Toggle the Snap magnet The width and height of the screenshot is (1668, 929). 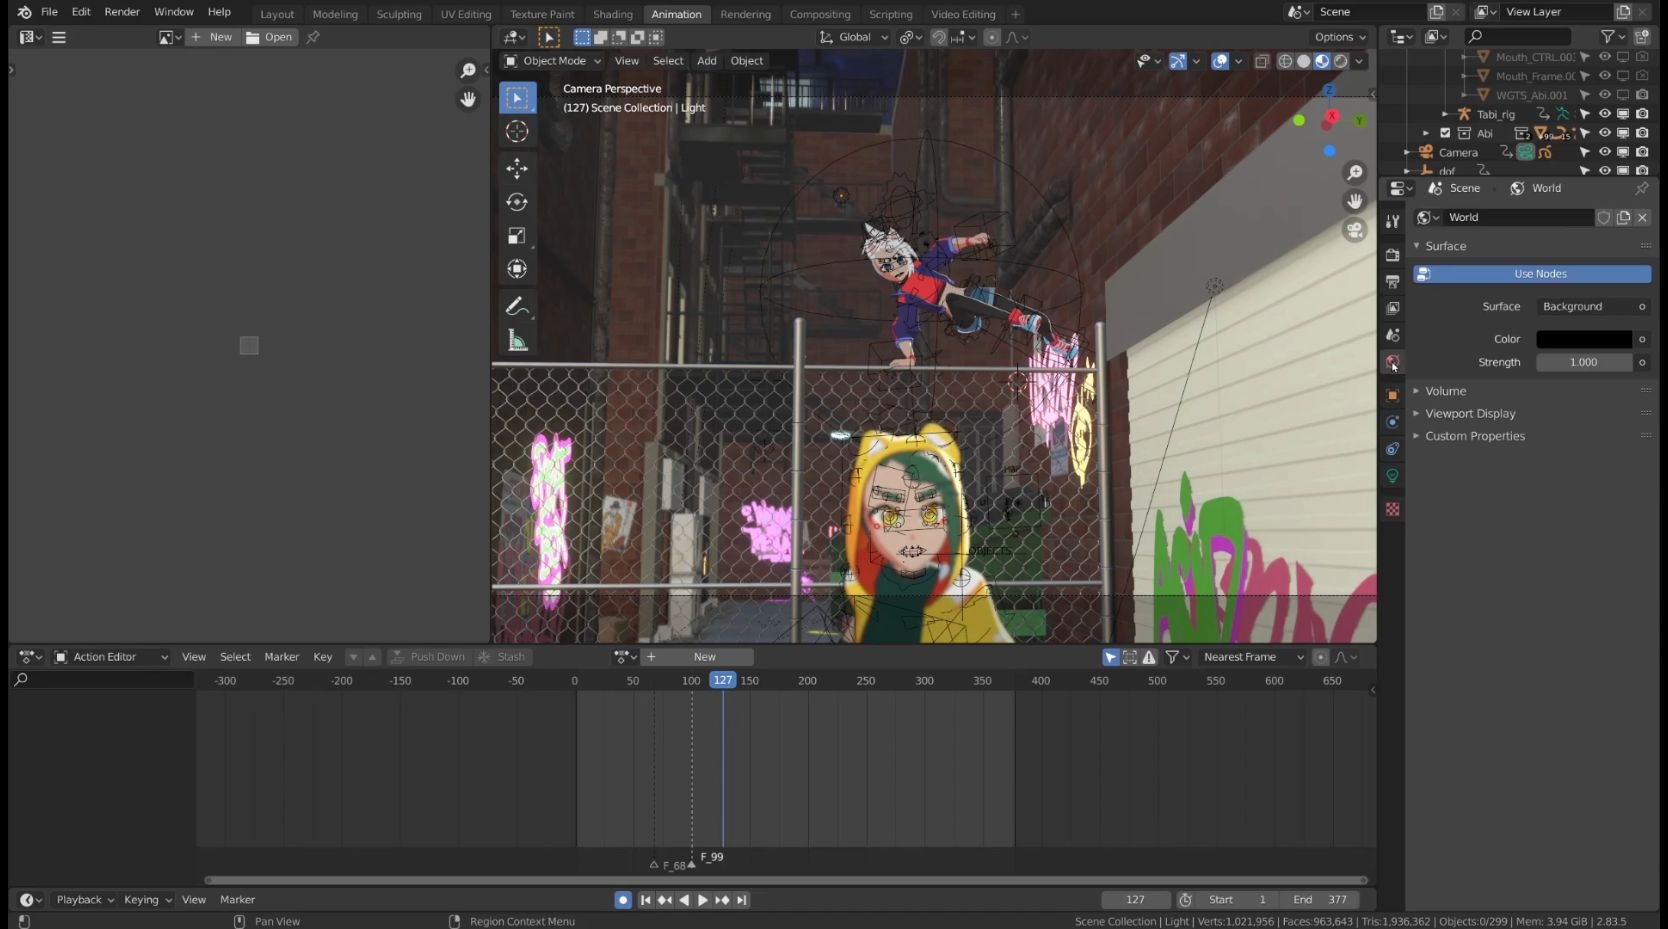(x=939, y=37)
